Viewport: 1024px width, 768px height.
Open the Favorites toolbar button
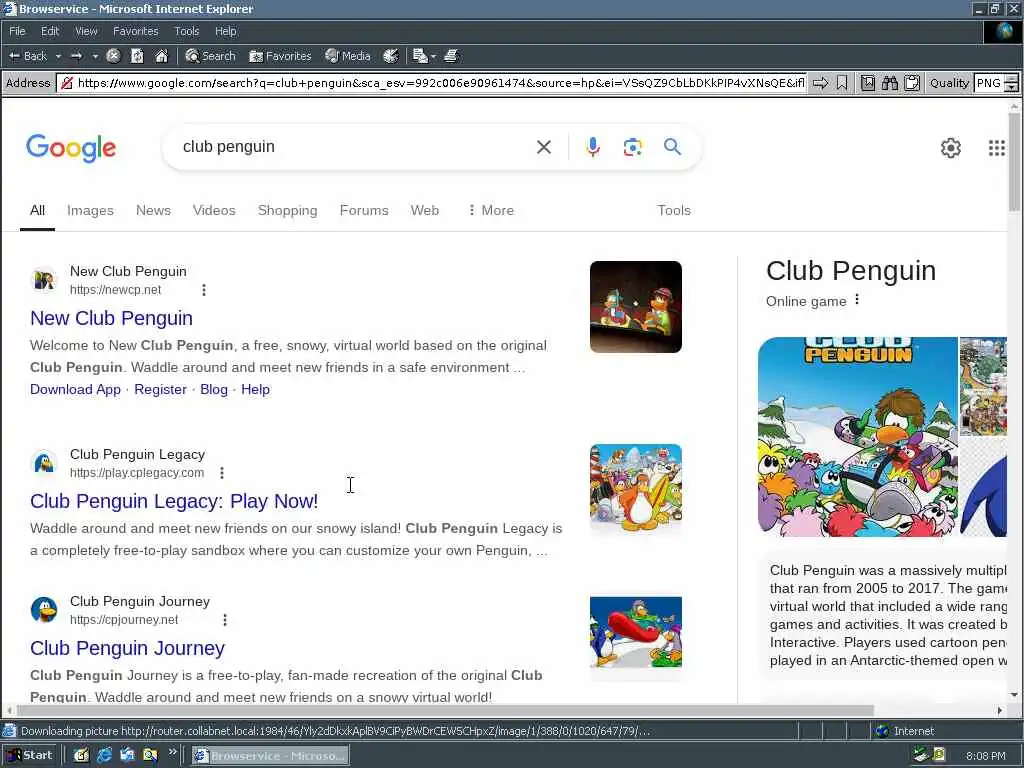tap(280, 56)
